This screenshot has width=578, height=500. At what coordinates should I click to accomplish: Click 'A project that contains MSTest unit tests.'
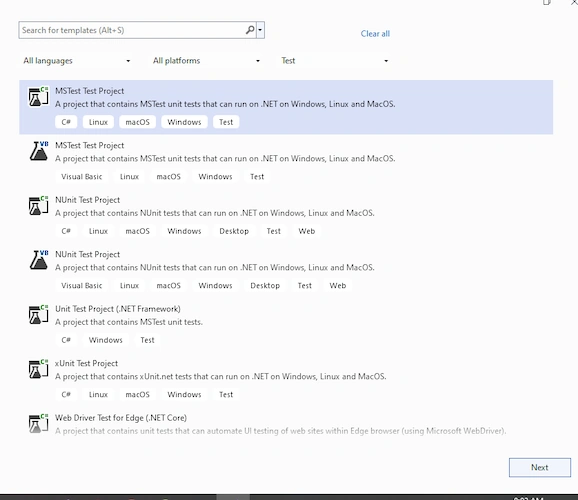129,322
